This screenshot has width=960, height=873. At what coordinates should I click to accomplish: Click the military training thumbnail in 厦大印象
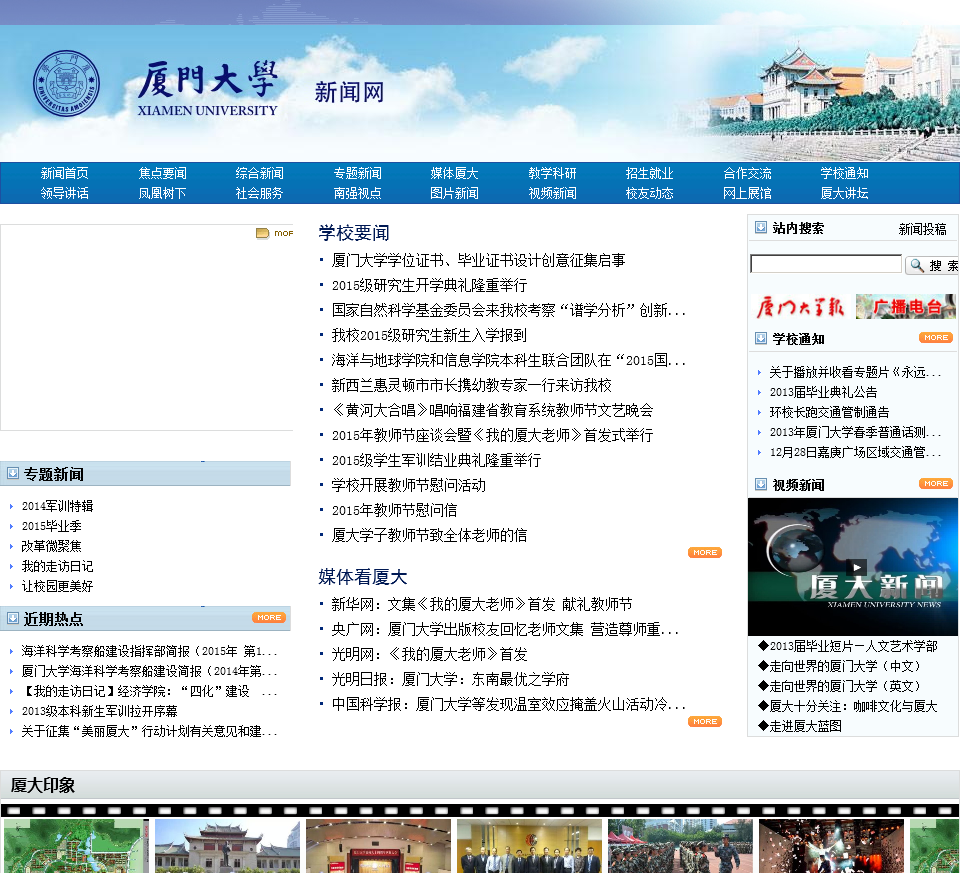tap(680, 846)
